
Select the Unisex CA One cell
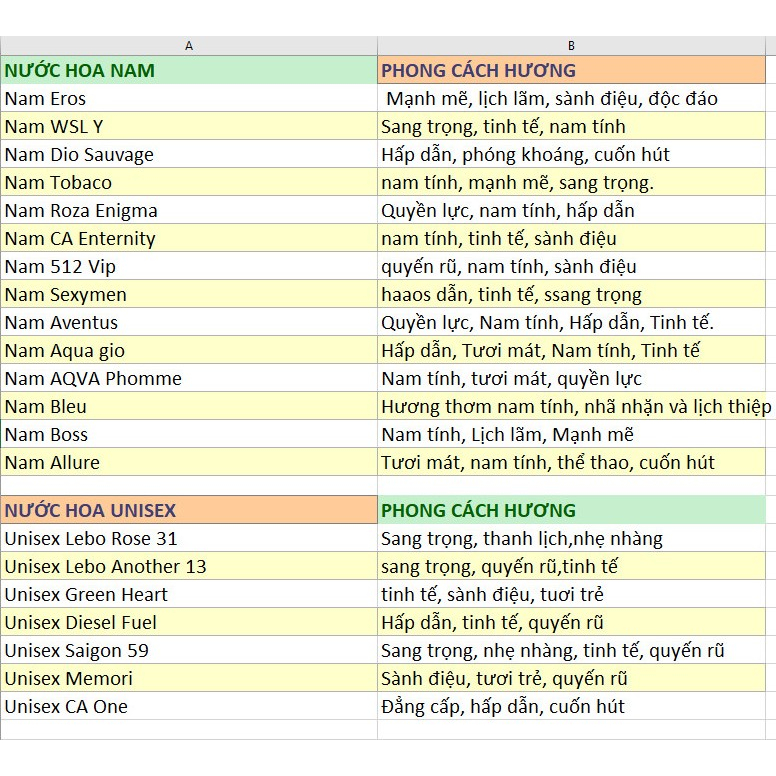click(189, 706)
